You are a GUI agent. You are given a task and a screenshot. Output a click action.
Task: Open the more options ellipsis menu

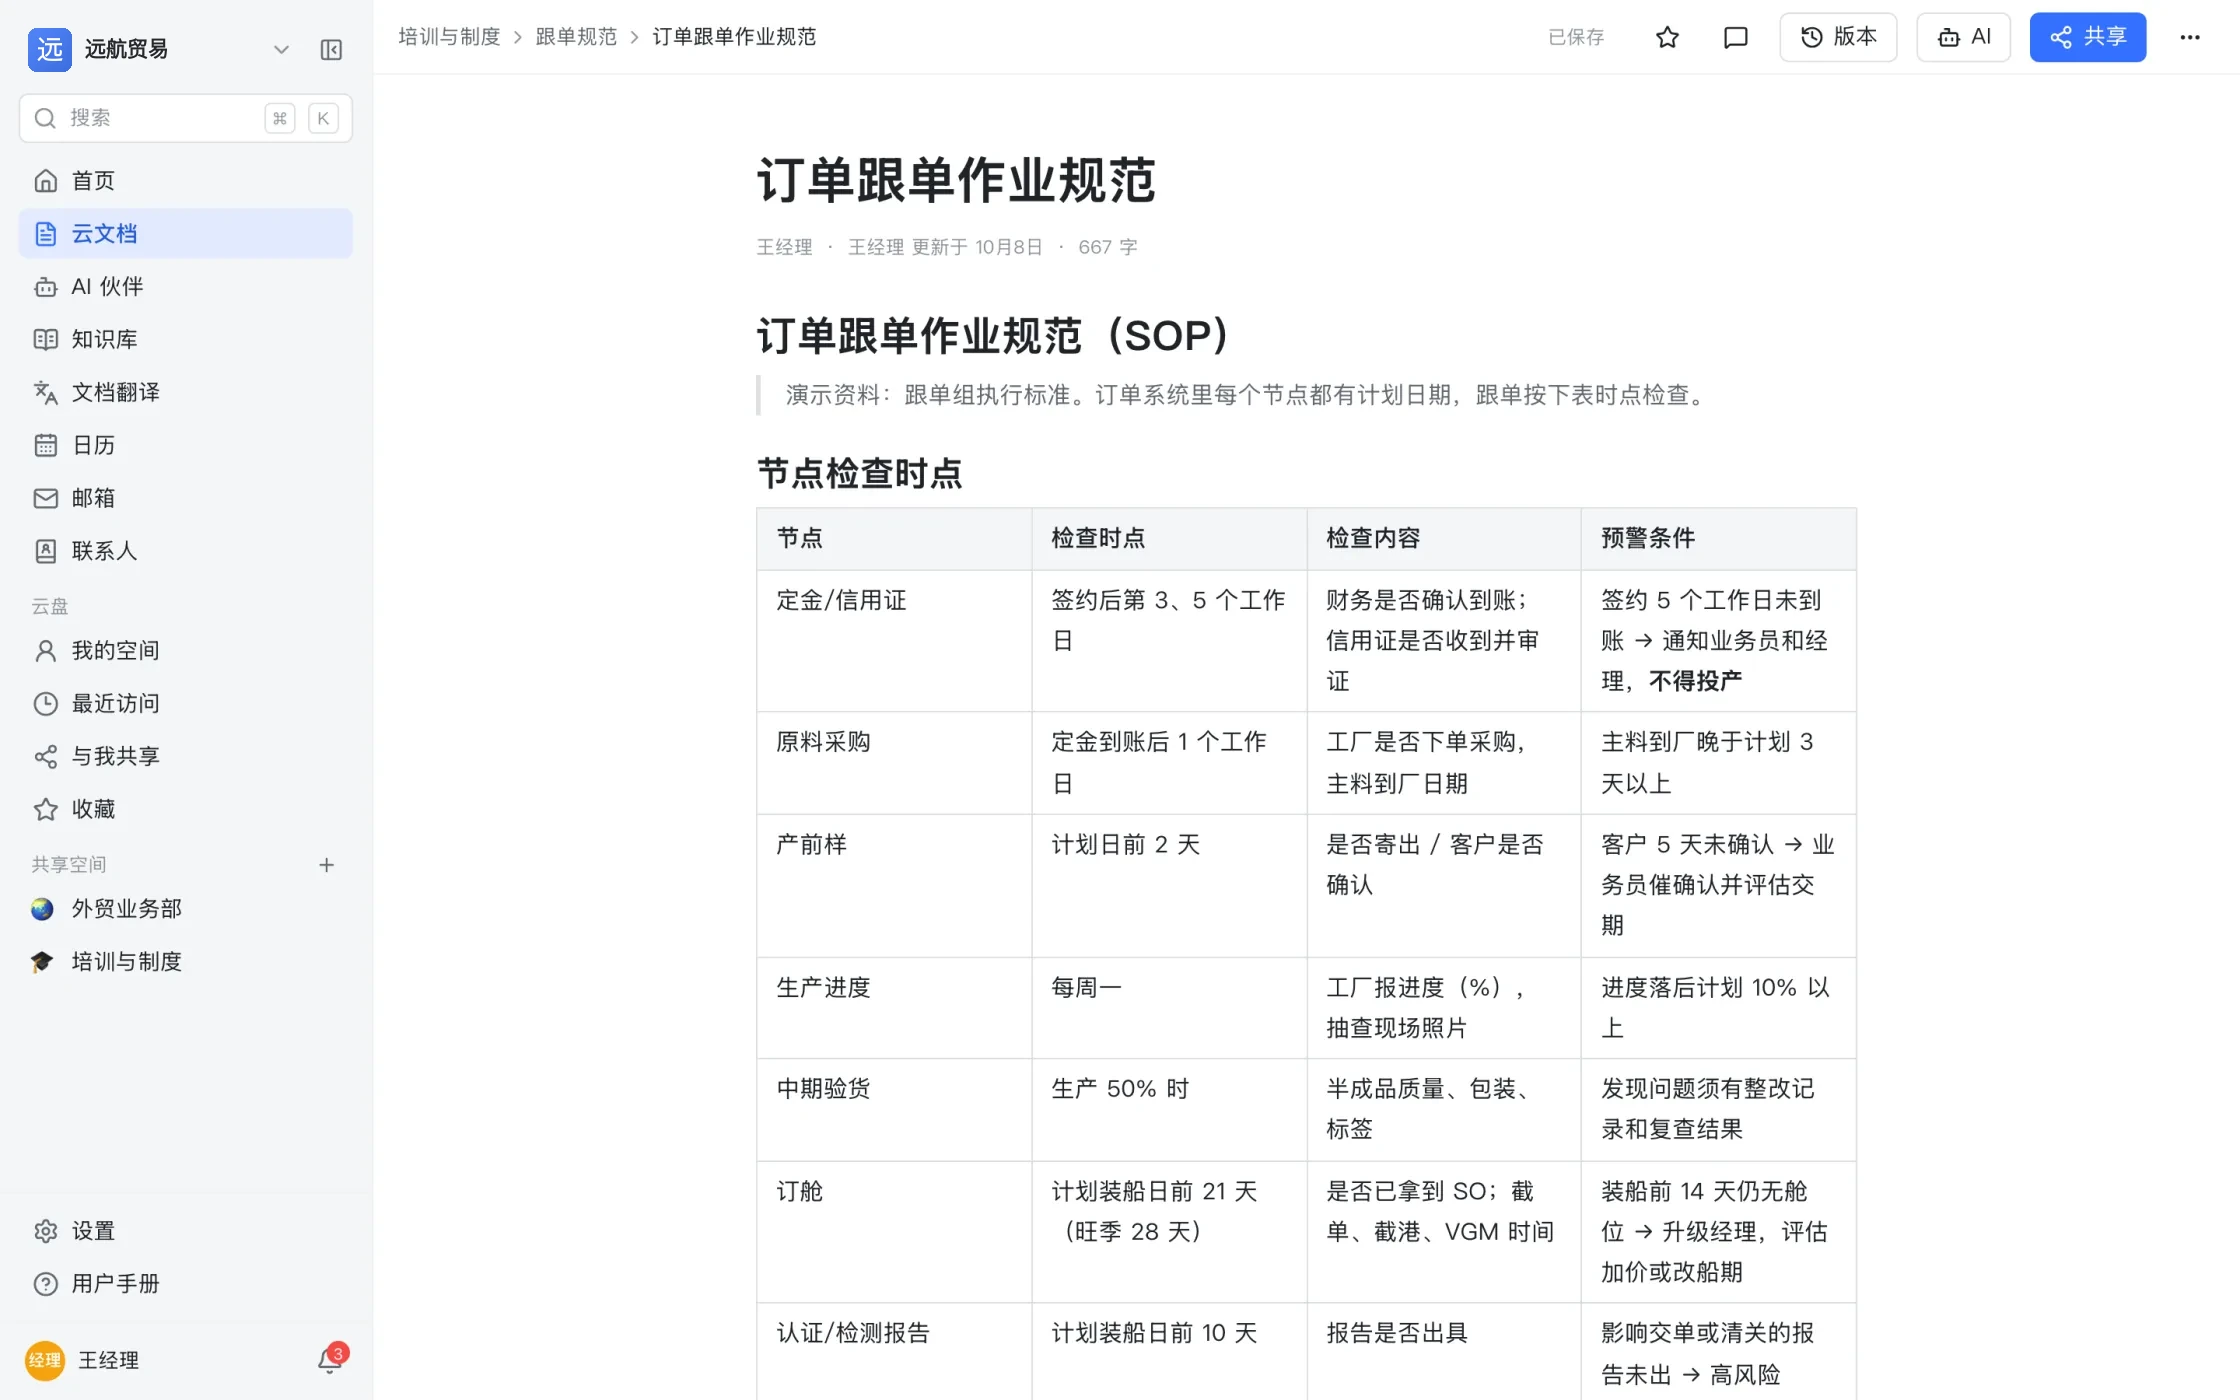[x=2190, y=37]
